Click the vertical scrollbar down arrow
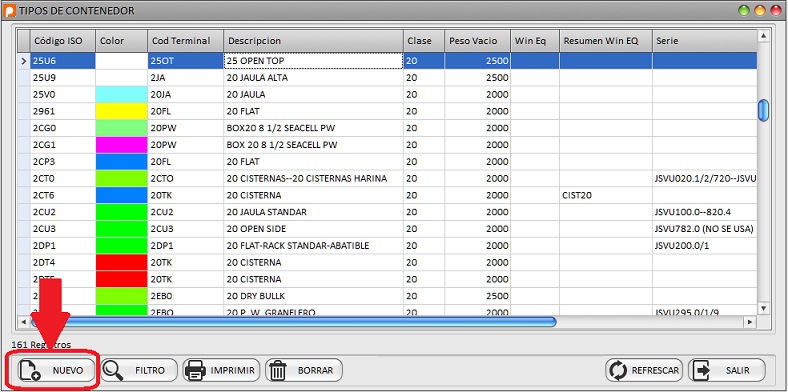This screenshot has height=392, width=788. click(763, 308)
